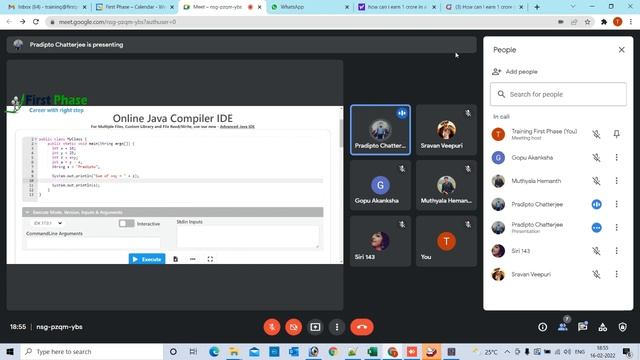This screenshot has width=640, height=360.
Task: Open Excel from the taskbar
Action: 372,351
